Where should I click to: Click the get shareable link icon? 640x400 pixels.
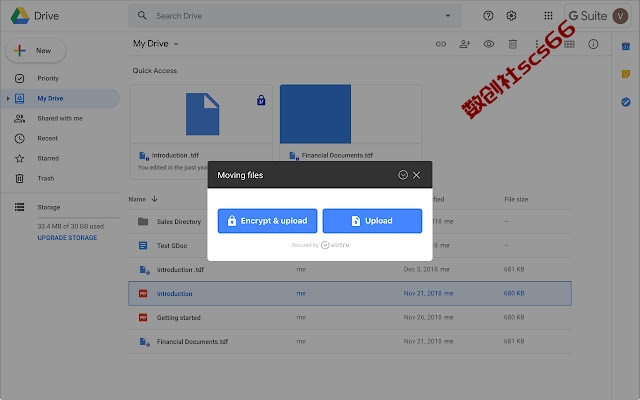pos(441,44)
